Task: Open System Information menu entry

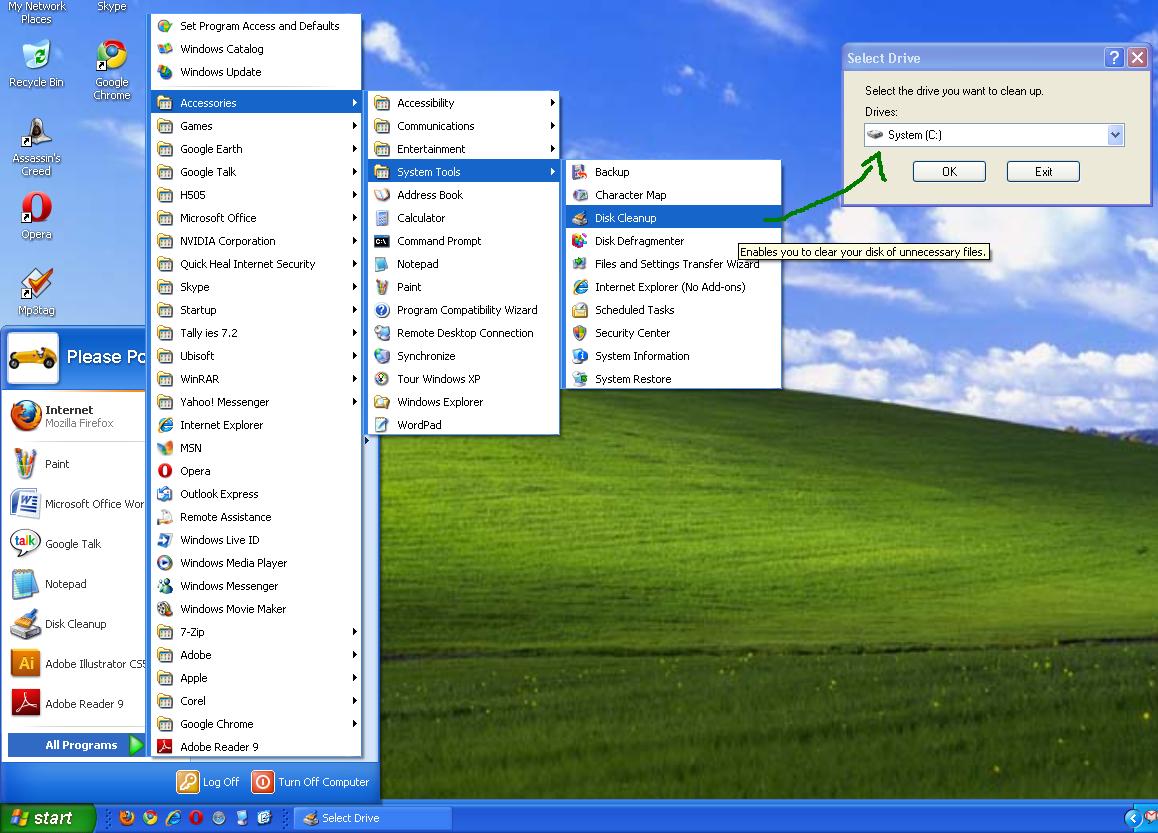Action: [673, 355]
